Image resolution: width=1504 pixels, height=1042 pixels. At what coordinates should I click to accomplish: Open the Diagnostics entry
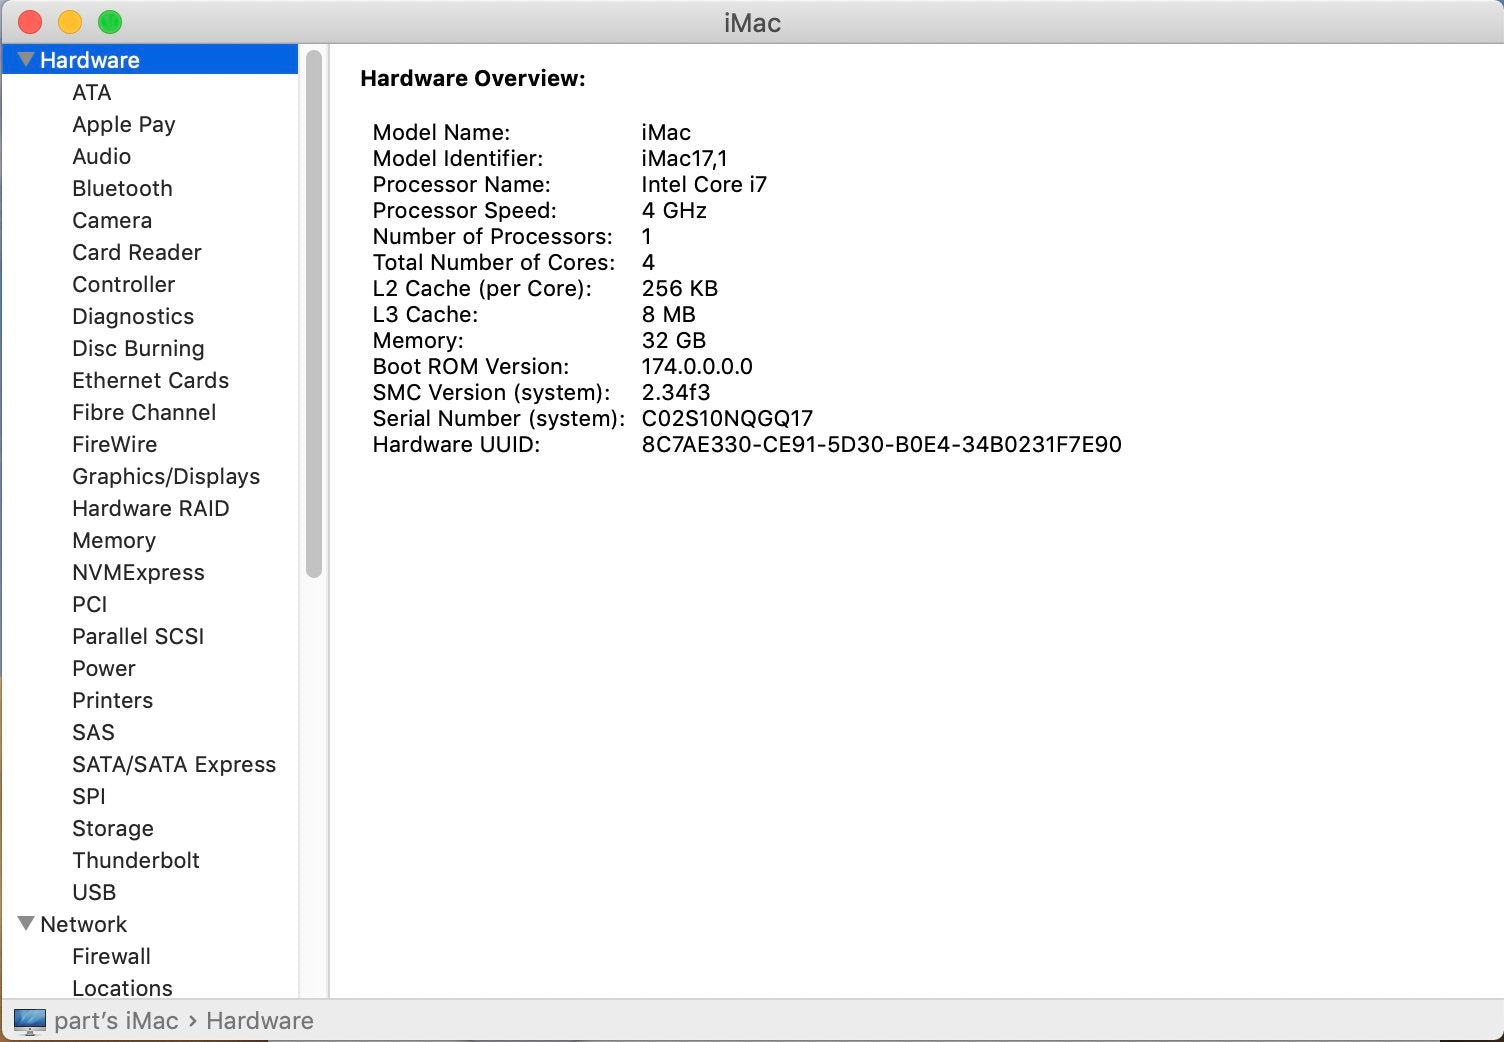pos(133,316)
